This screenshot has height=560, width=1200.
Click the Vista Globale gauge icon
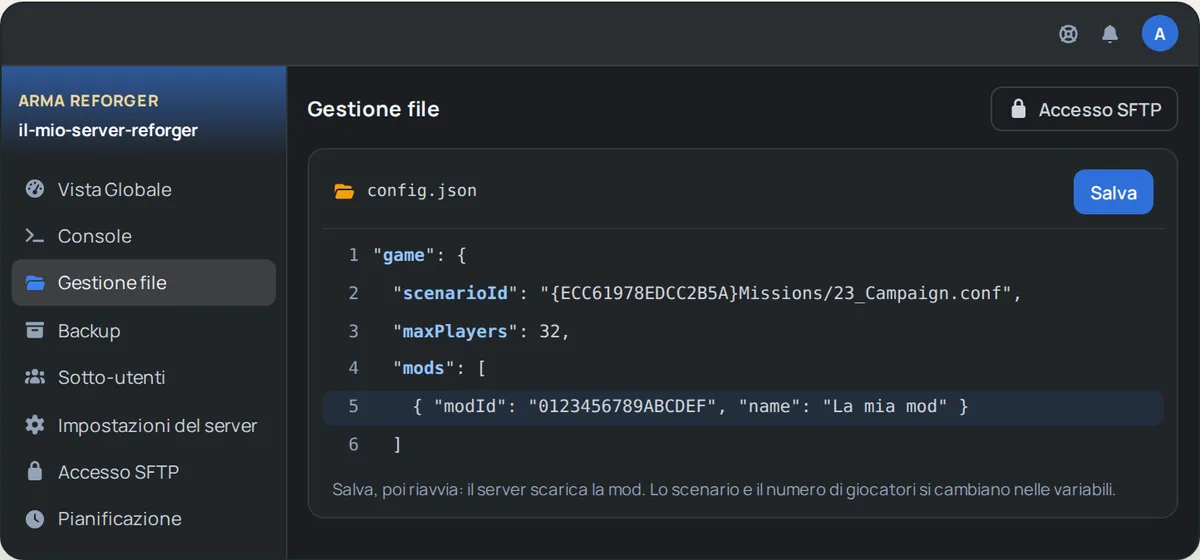(x=35, y=189)
